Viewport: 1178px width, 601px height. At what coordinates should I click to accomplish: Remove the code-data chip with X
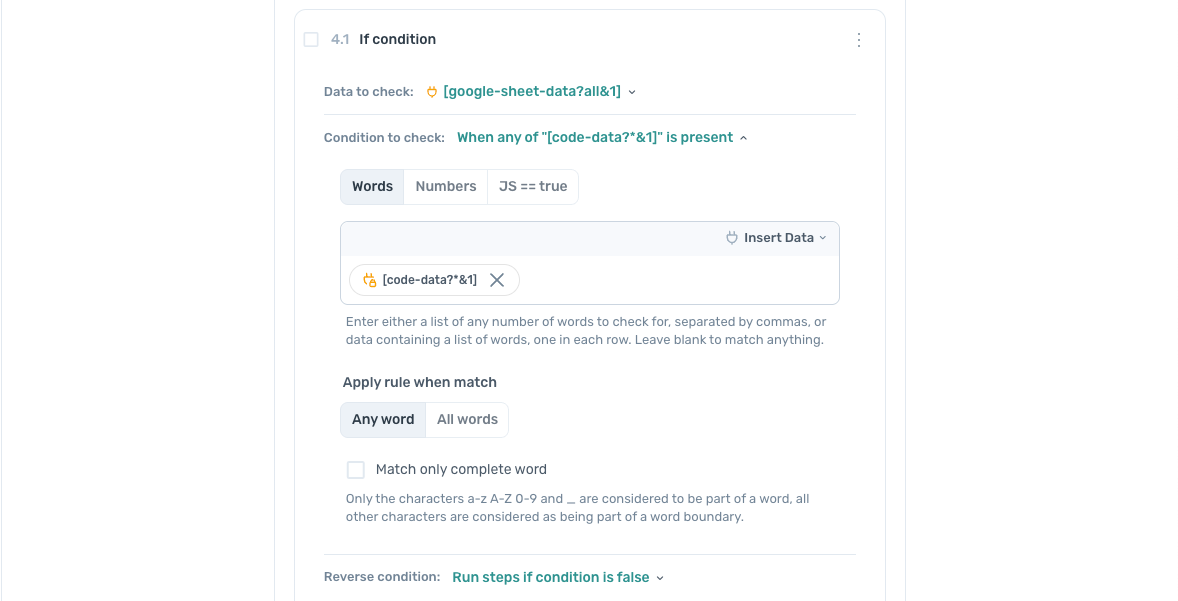click(497, 280)
